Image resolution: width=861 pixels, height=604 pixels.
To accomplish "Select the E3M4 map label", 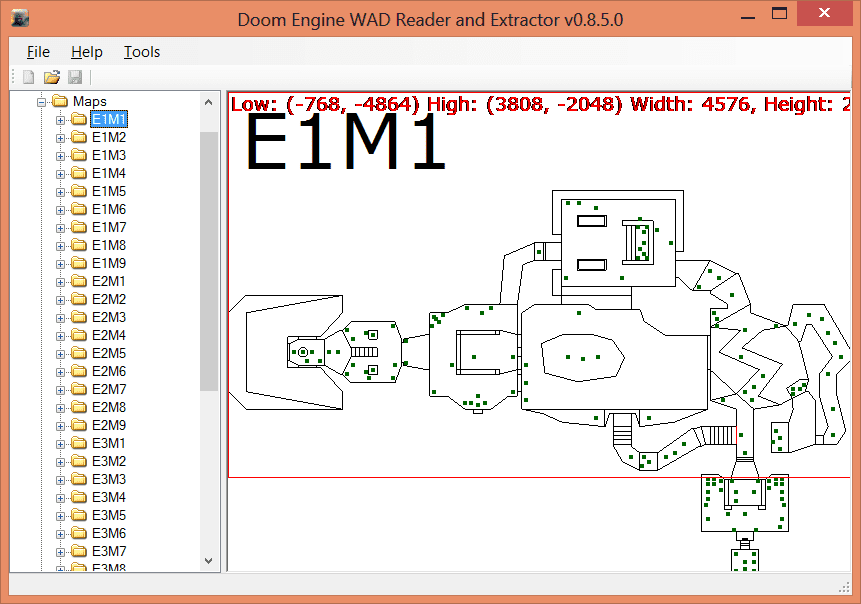I will pyautogui.click(x=109, y=497).
